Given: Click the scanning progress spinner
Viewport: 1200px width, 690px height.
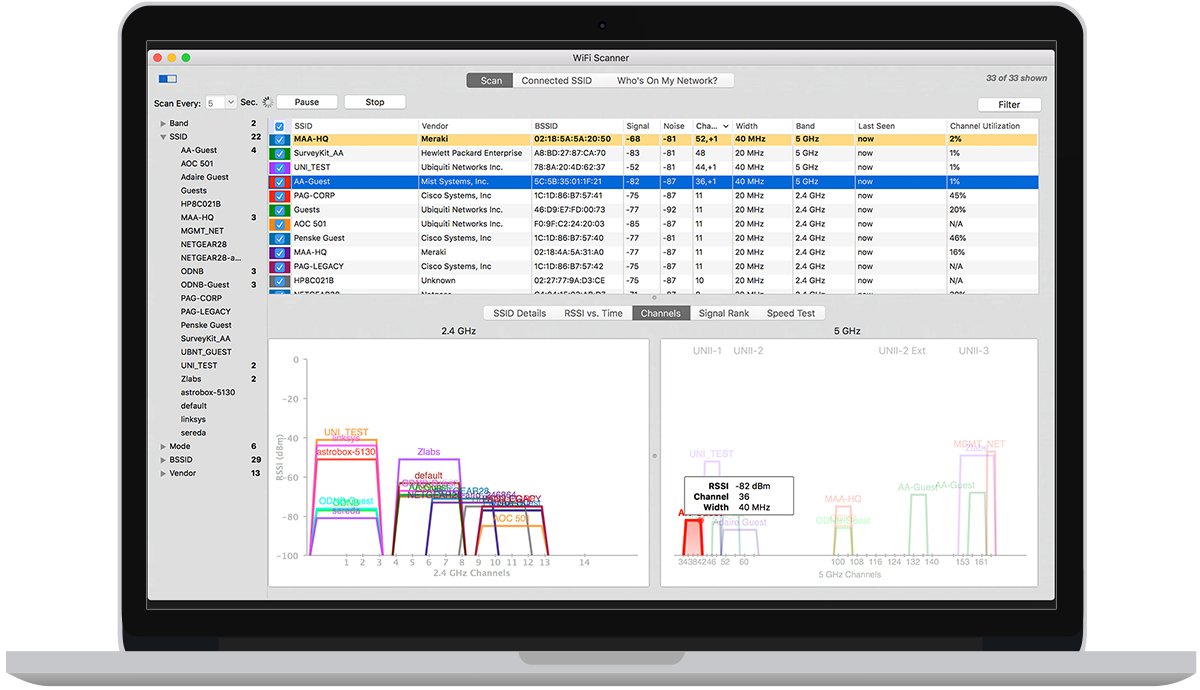Looking at the screenshot, I should tap(267, 102).
